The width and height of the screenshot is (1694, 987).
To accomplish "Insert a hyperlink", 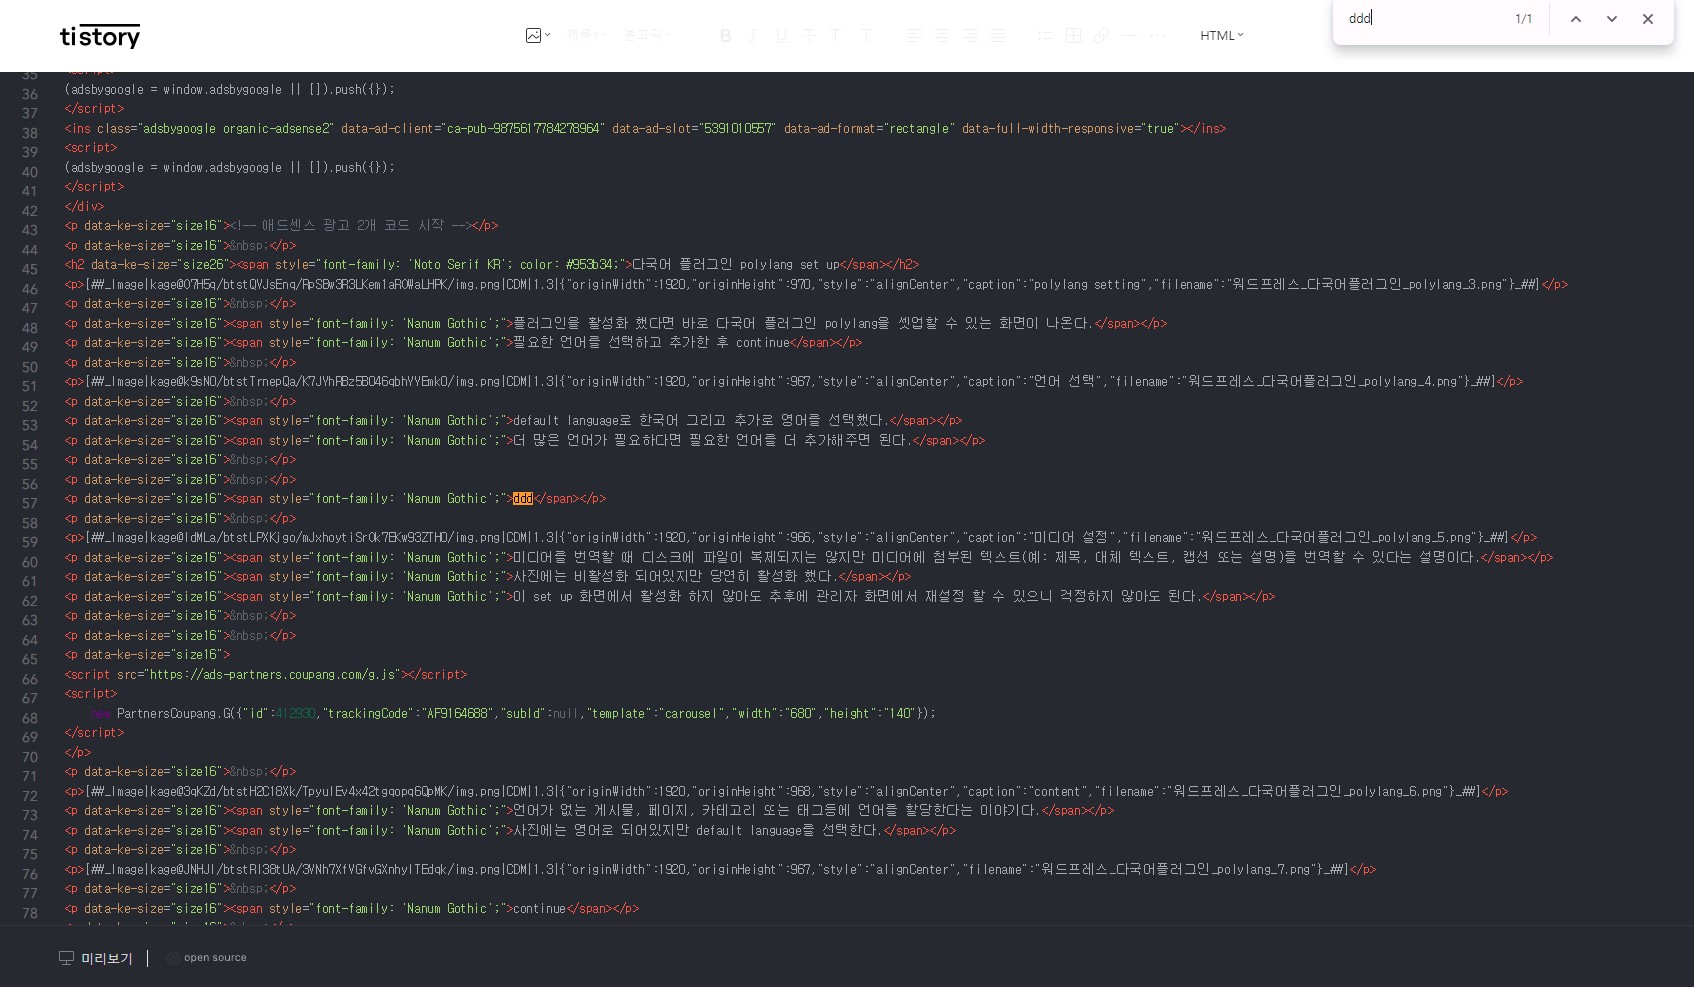I will click(1101, 36).
